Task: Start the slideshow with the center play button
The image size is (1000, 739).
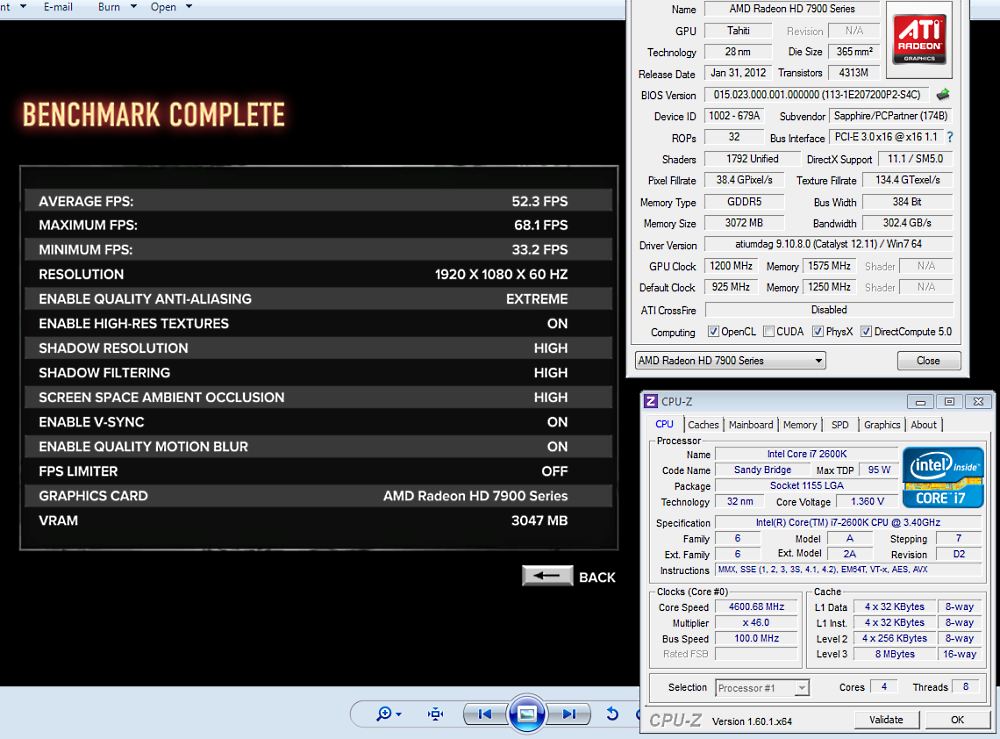Action: tap(527, 714)
